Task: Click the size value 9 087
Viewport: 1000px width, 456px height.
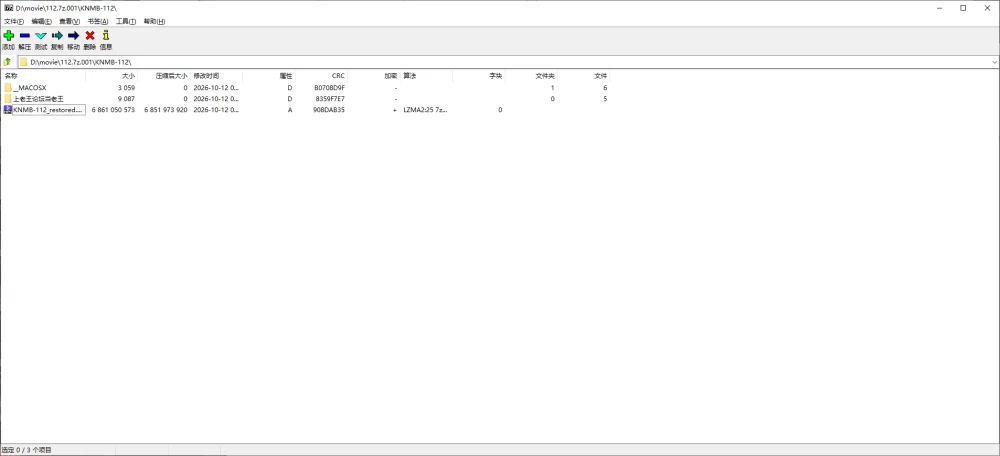Action: (126, 99)
